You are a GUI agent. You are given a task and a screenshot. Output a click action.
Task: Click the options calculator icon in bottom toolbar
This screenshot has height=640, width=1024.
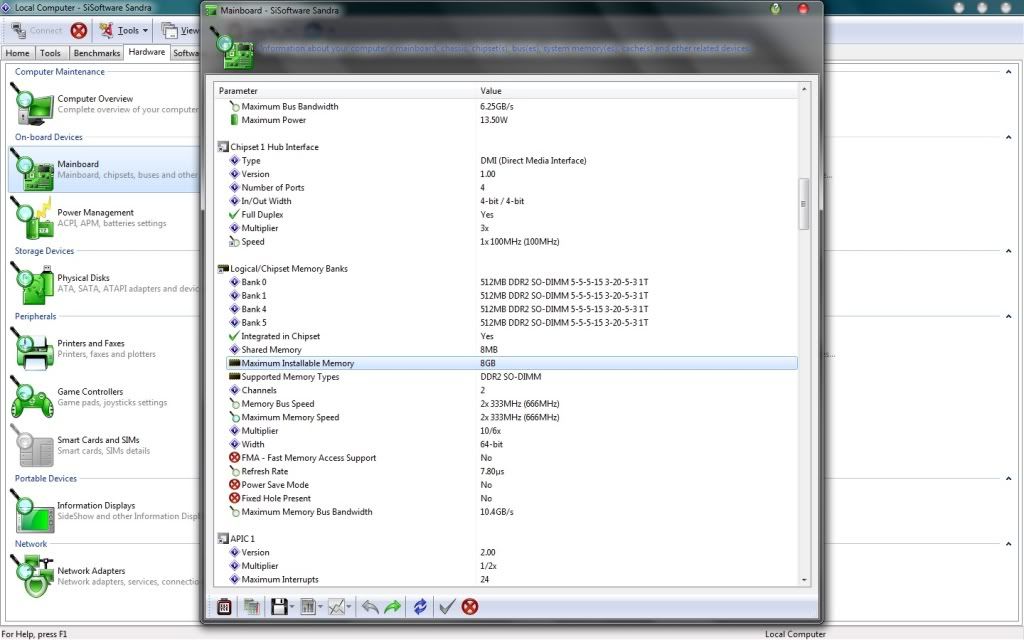point(224,607)
